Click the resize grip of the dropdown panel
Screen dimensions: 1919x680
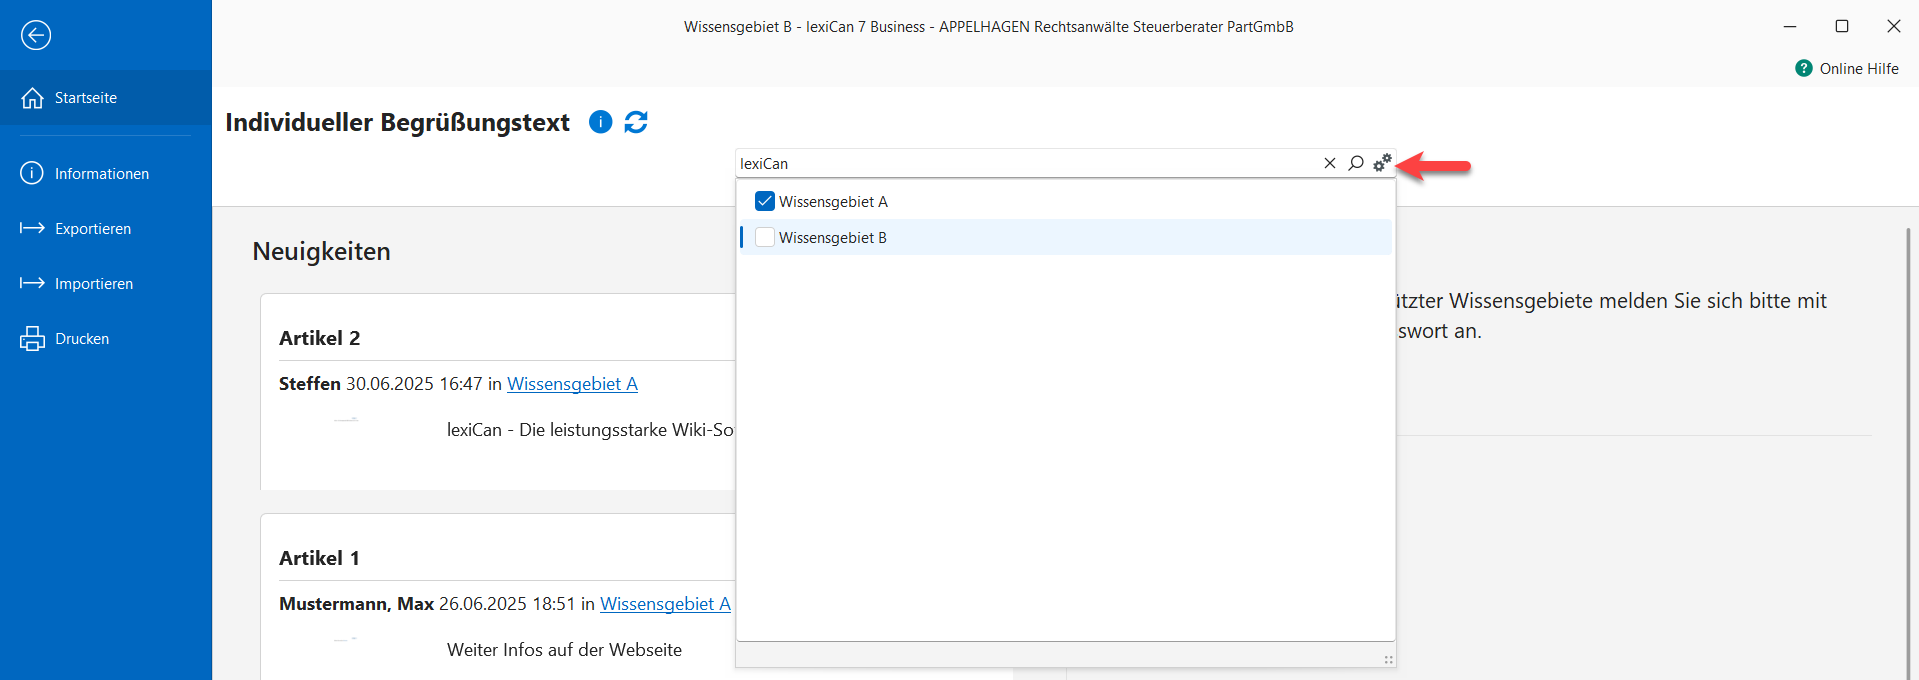1388,659
